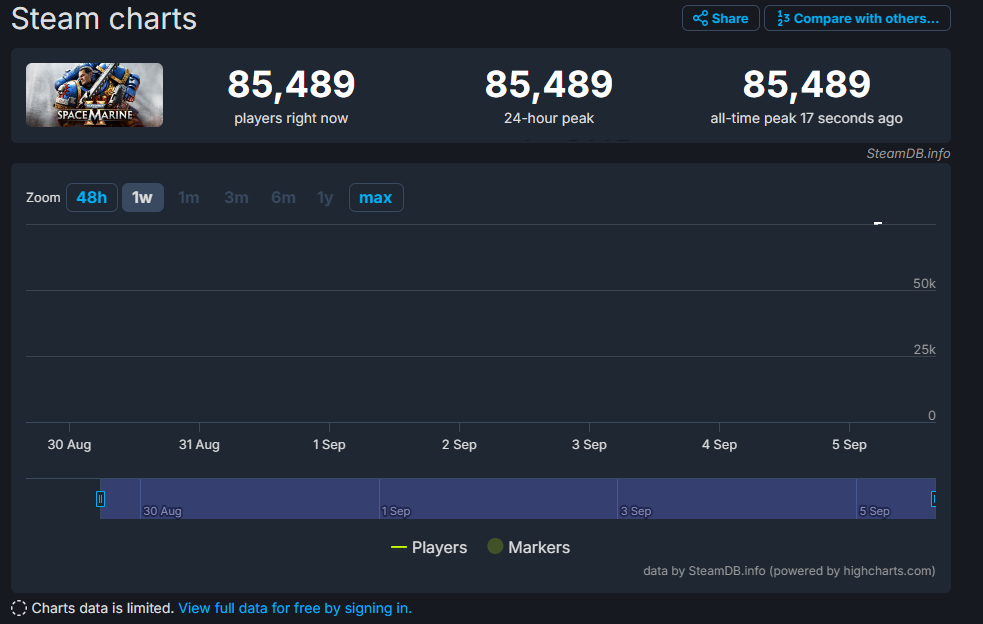Click the ranking icon in Compare button
Viewport: 983px width, 624px height.
click(x=783, y=18)
